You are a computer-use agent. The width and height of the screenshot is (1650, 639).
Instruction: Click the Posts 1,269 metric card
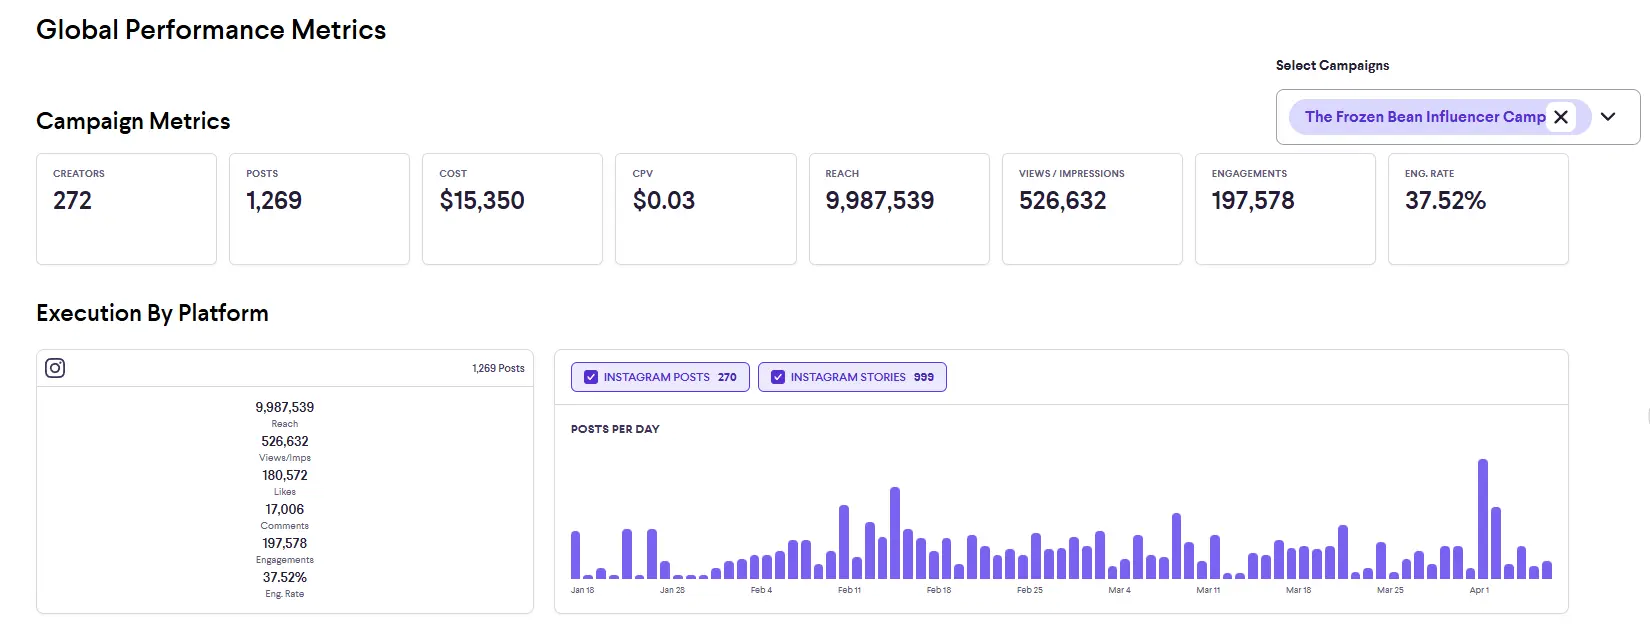pos(319,209)
